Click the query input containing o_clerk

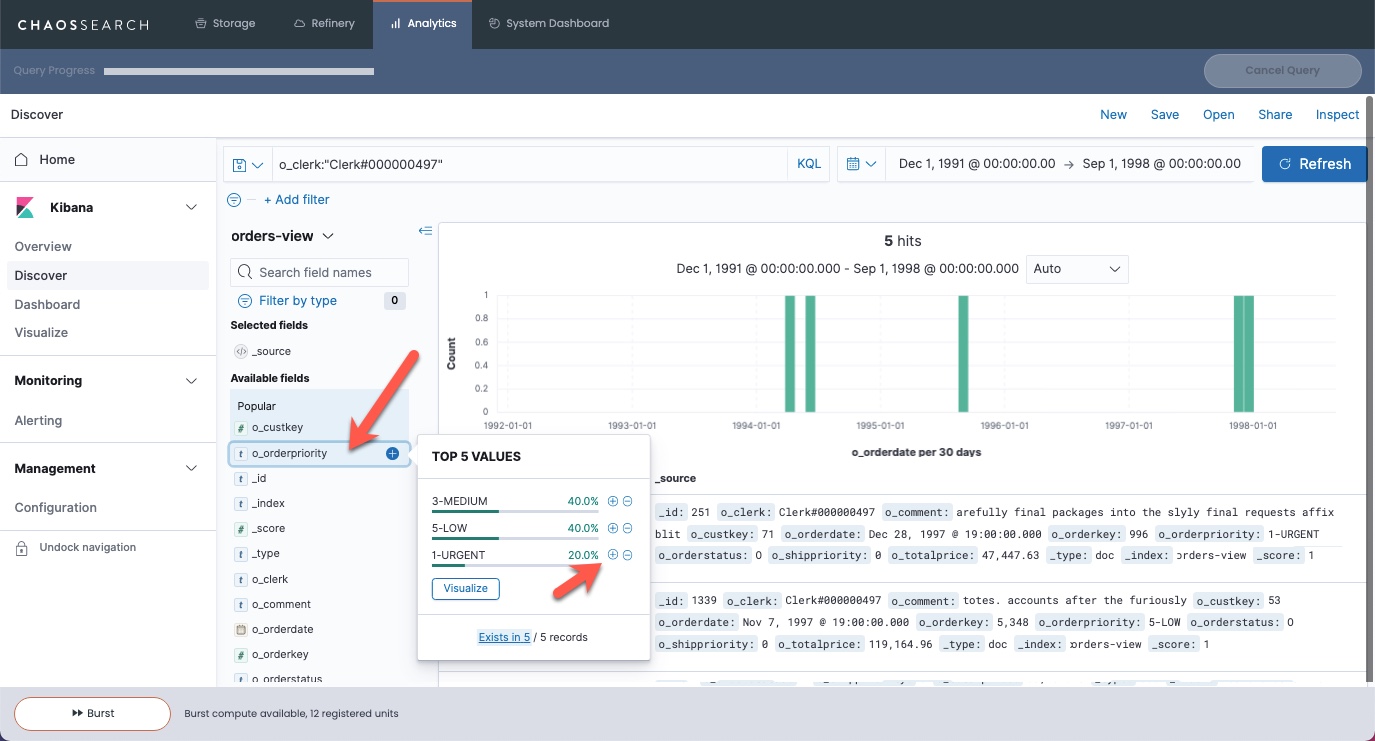(529, 164)
